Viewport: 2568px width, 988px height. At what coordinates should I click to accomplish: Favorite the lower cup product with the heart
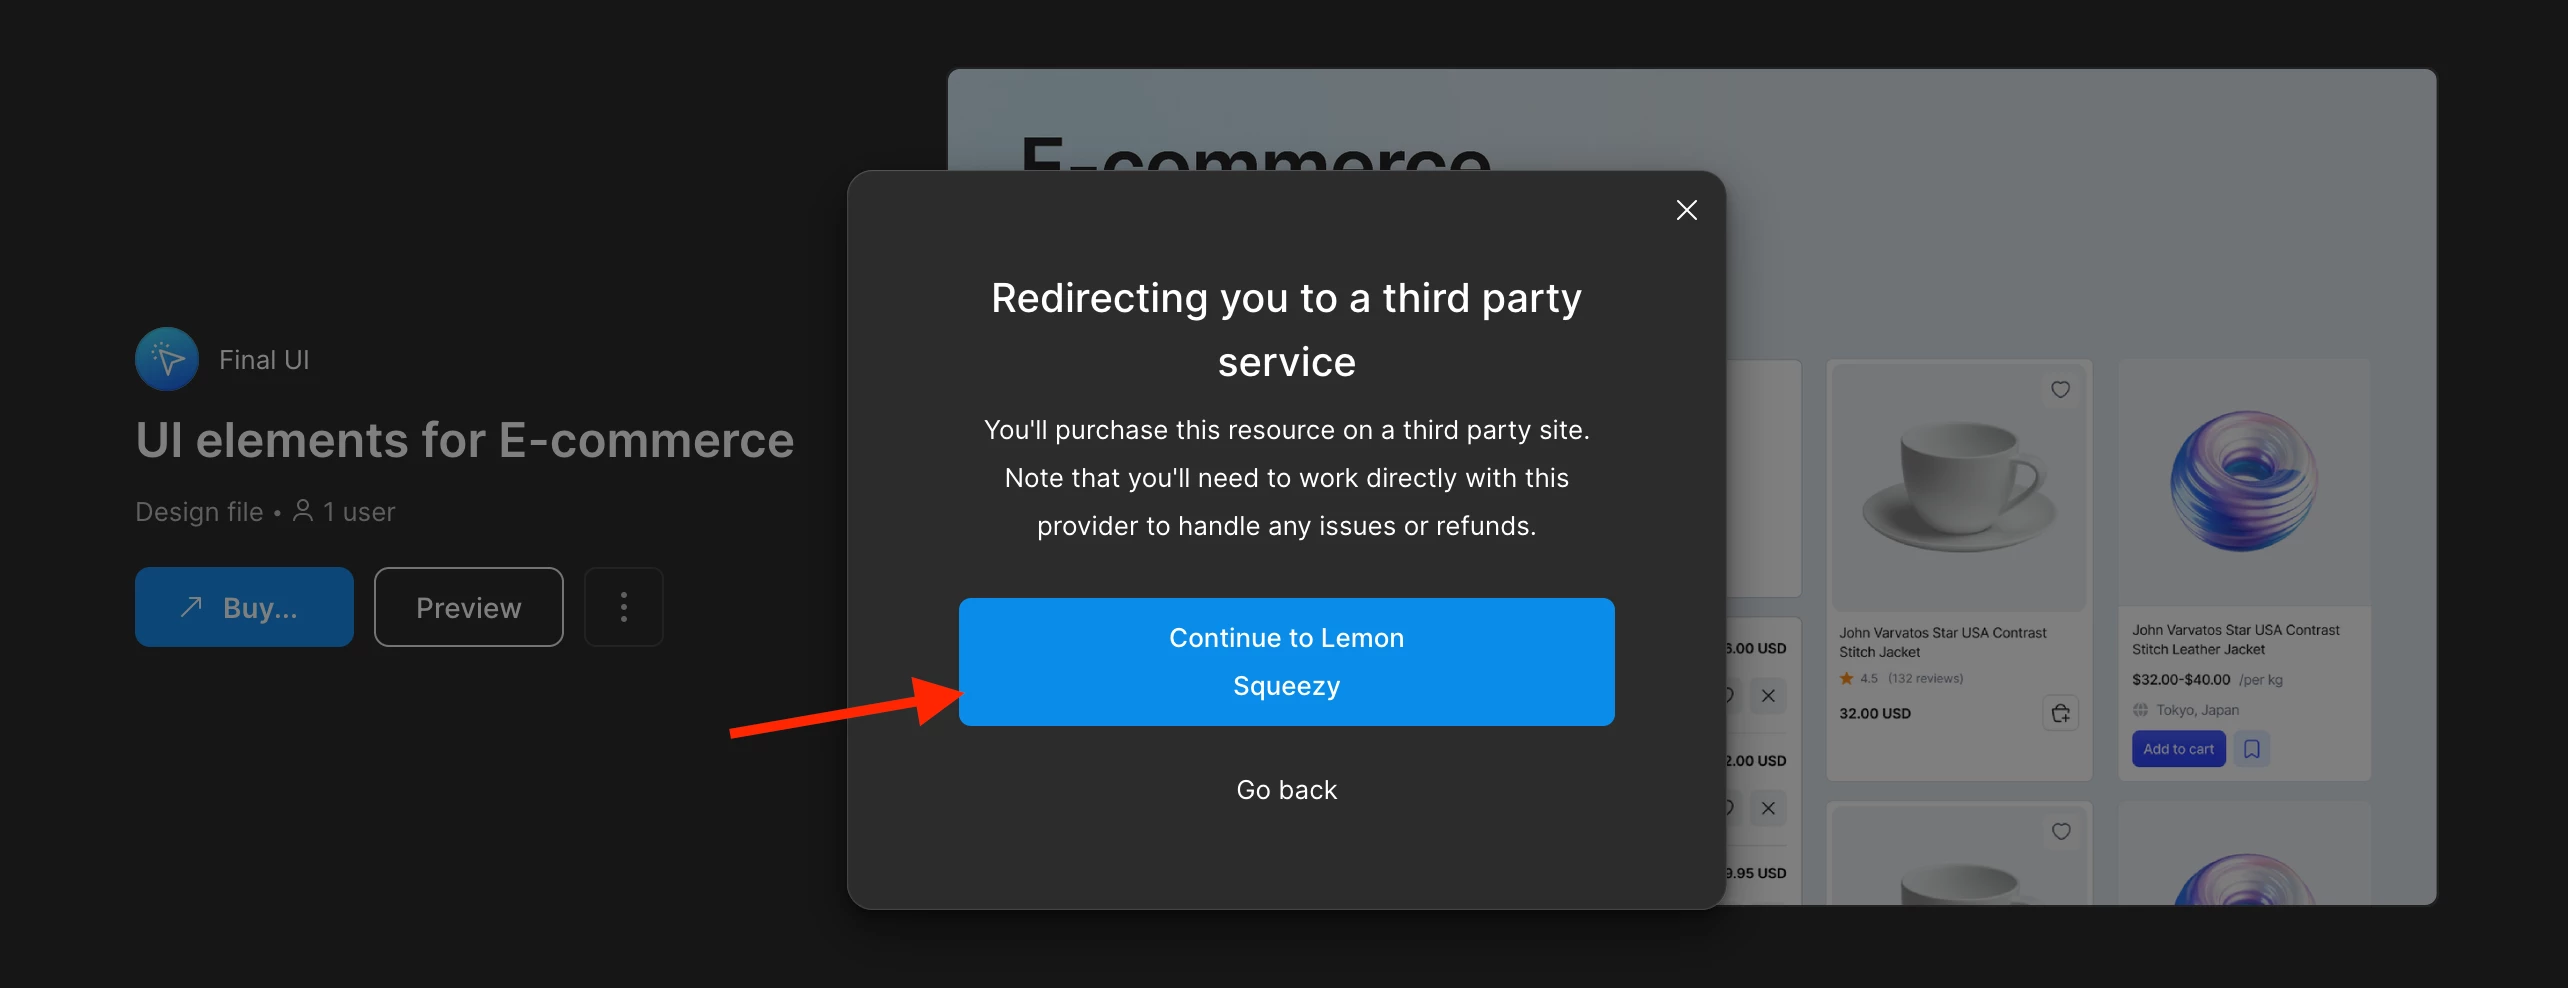click(x=2060, y=832)
